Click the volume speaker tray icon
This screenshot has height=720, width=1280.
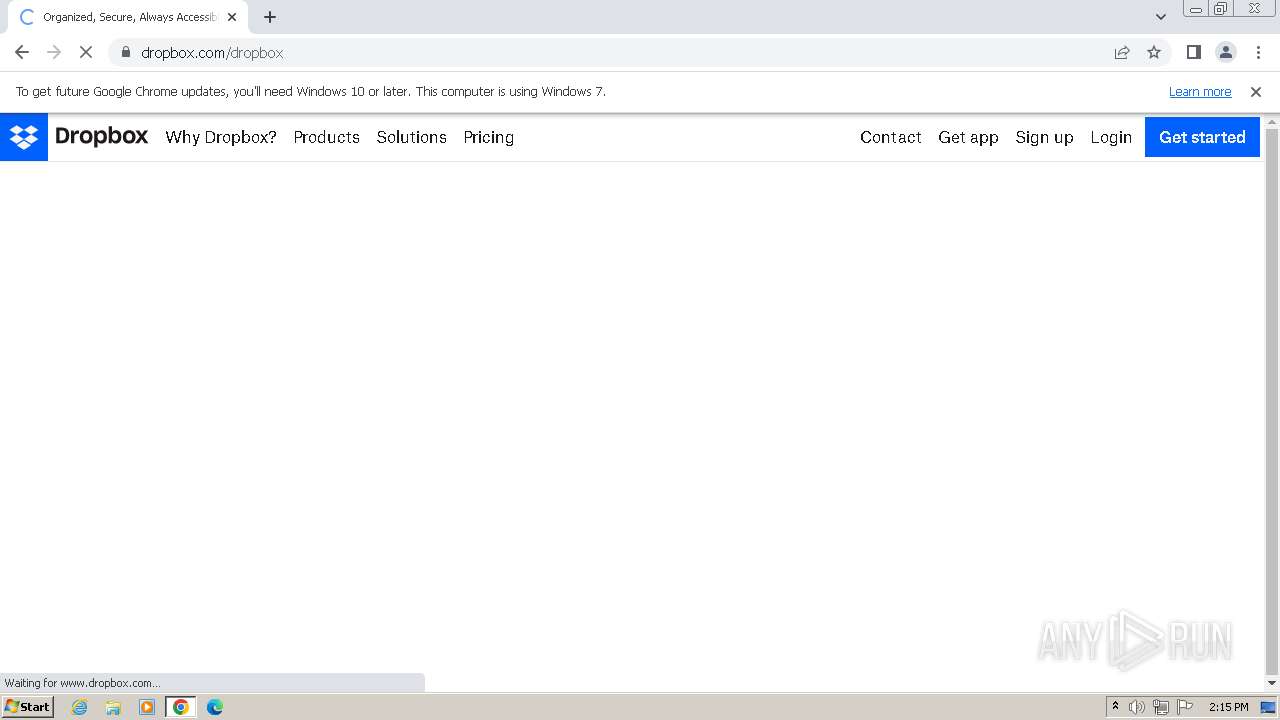1137,707
